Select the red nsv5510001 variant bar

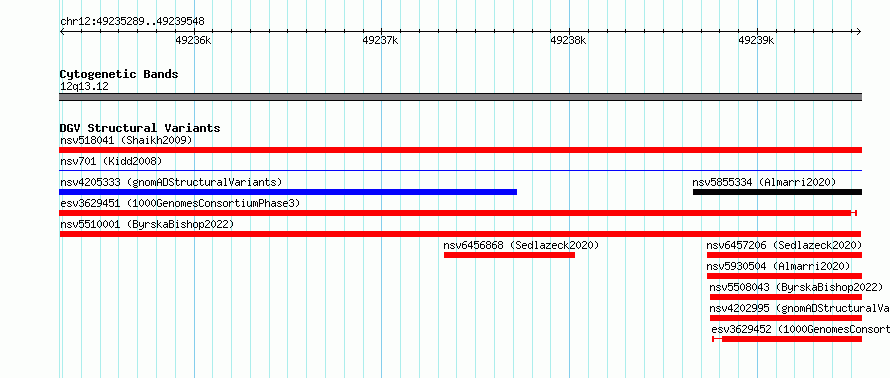click(x=460, y=234)
